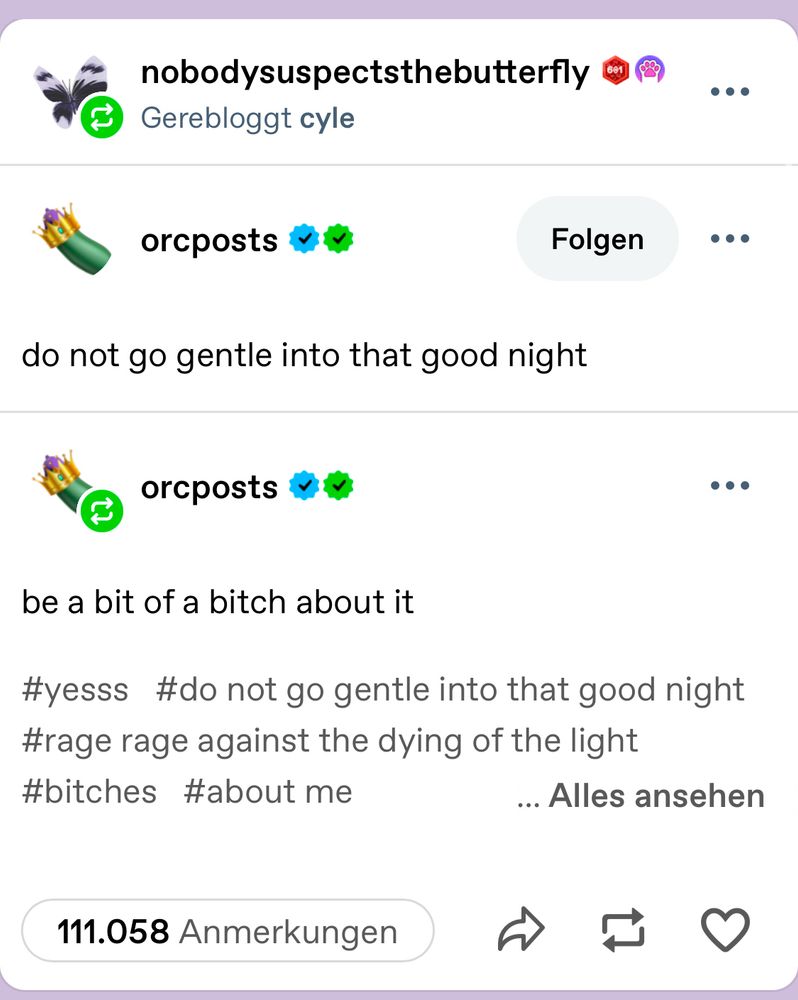Open 111.058 Anmerkungen
Viewport: 798px width, 1000px height.
(x=227, y=930)
